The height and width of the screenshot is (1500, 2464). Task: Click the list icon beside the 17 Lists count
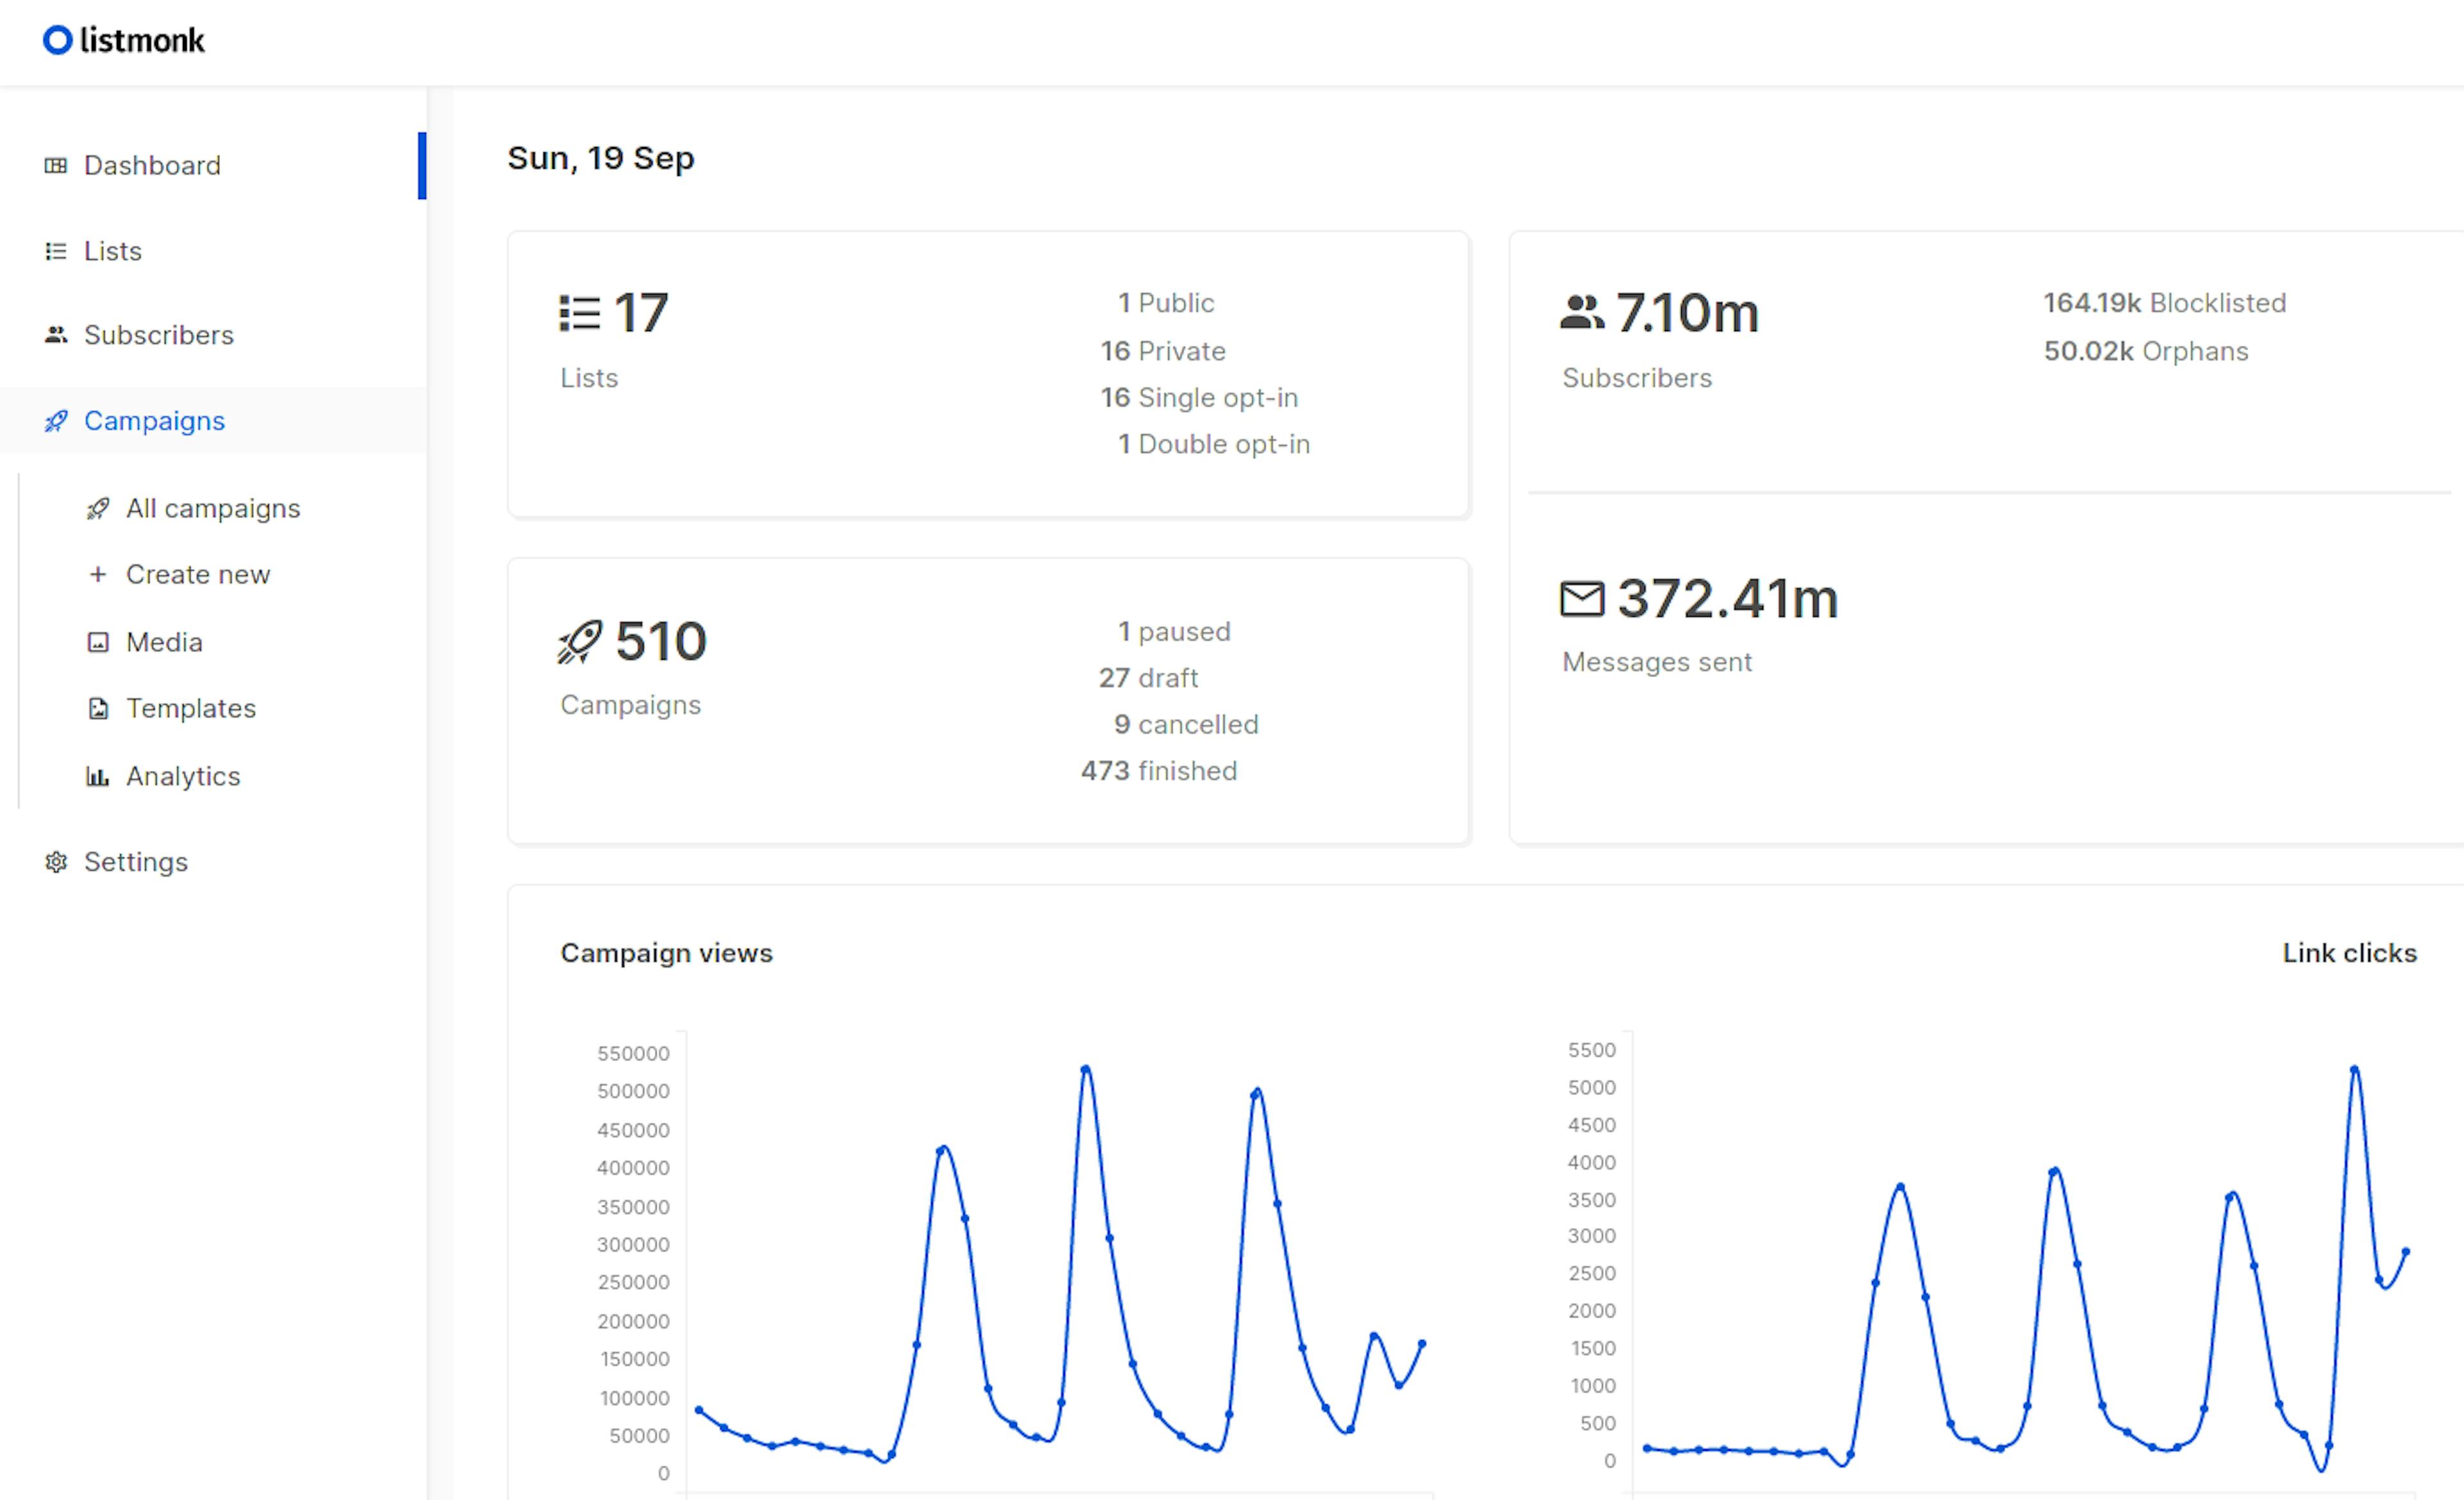[579, 312]
